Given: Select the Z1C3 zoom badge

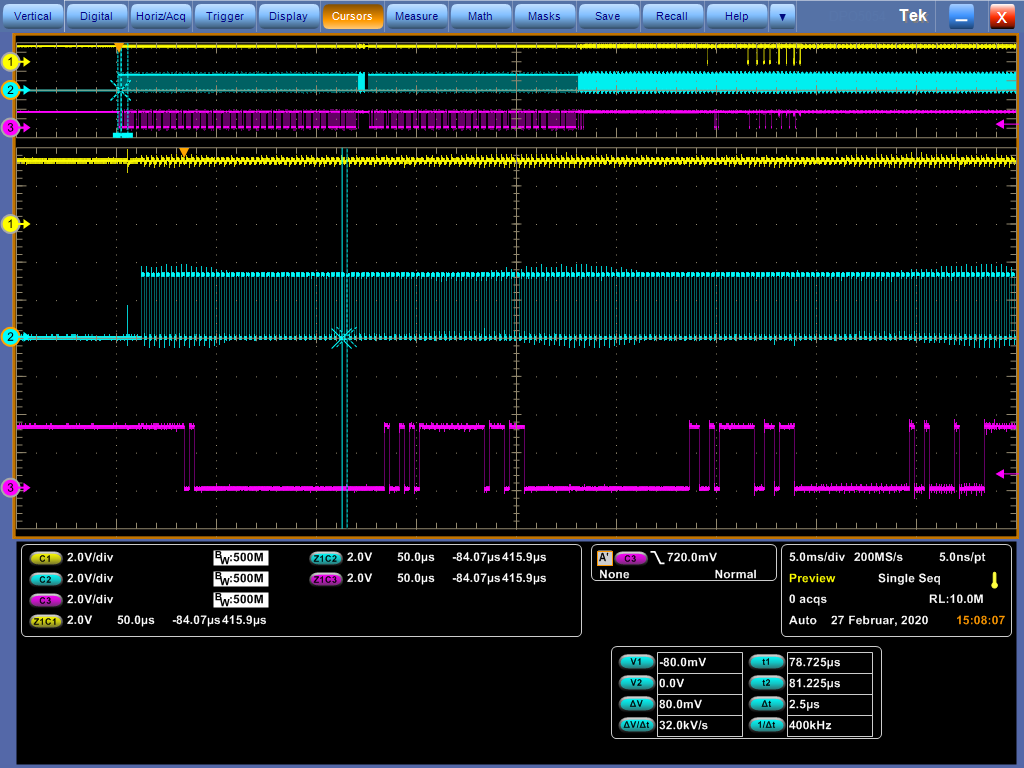Looking at the screenshot, I should (326, 578).
